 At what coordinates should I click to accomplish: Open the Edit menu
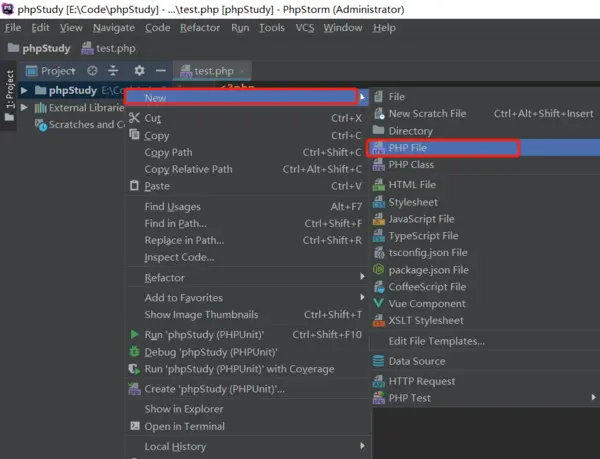(40, 28)
